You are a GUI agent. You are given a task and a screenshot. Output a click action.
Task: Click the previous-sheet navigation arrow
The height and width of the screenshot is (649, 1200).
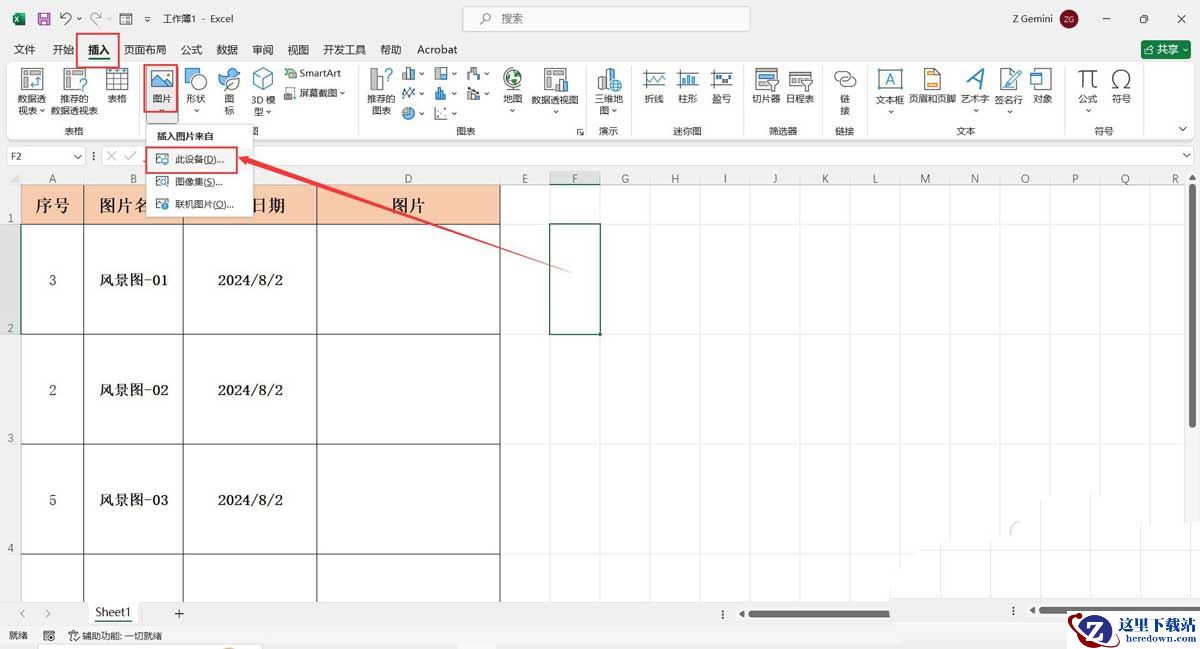pyautogui.click(x=23, y=613)
